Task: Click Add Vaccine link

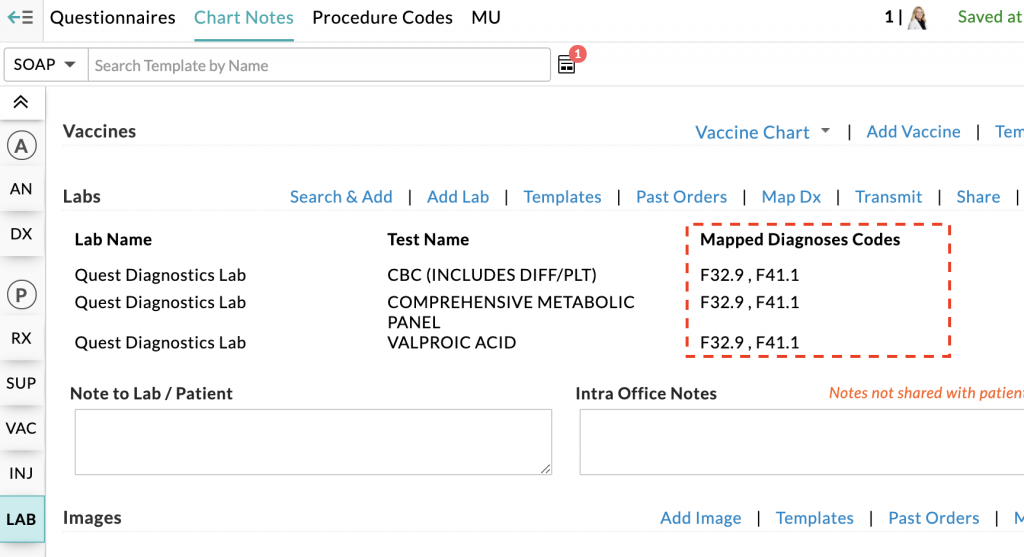Action: tap(913, 132)
